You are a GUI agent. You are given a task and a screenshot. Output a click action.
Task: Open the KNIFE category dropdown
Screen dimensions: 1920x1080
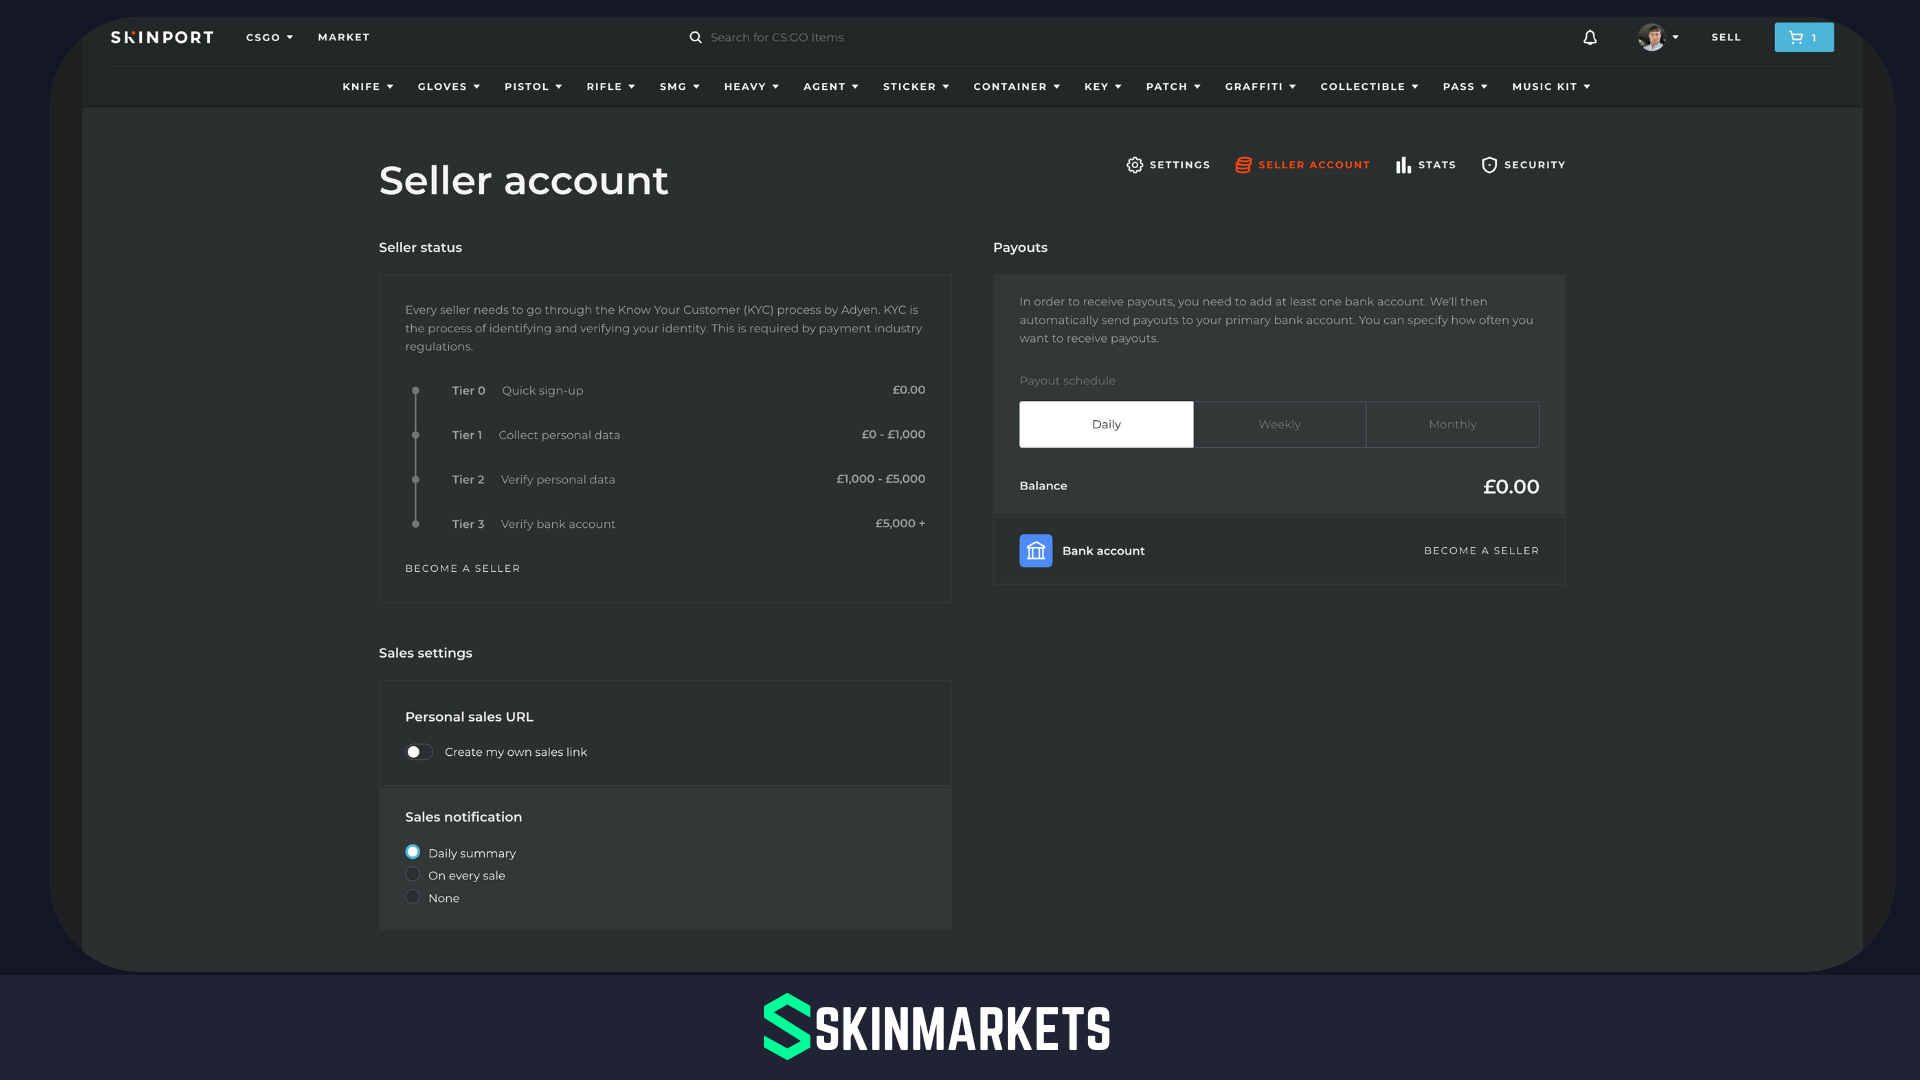[367, 86]
